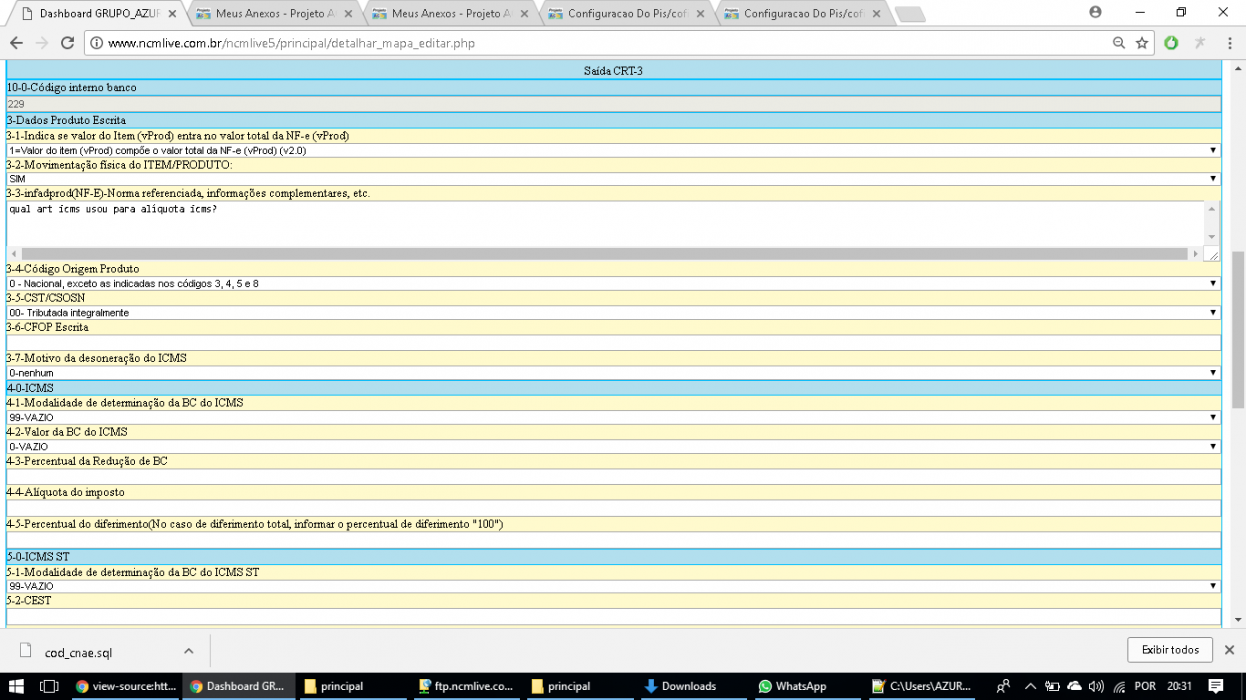Viewport: 1246px width, 700px height.
Task: Click the 3-6-CFOP Escrita input field
Action: [x=613, y=342]
